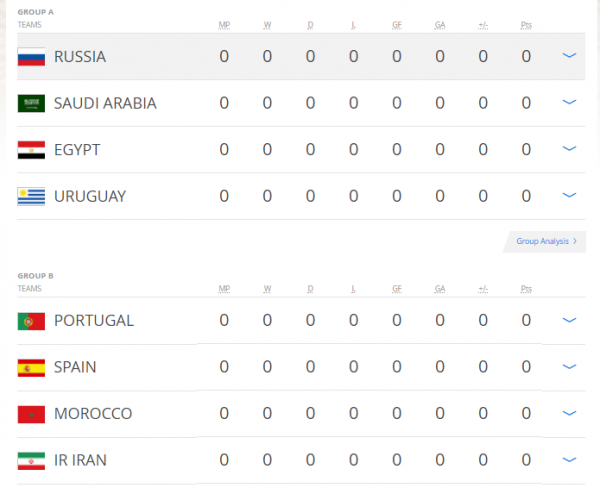Image resolution: width=600 pixels, height=488 pixels.
Task: Expand the Egypt row chevron
Action: click(570, 149)
